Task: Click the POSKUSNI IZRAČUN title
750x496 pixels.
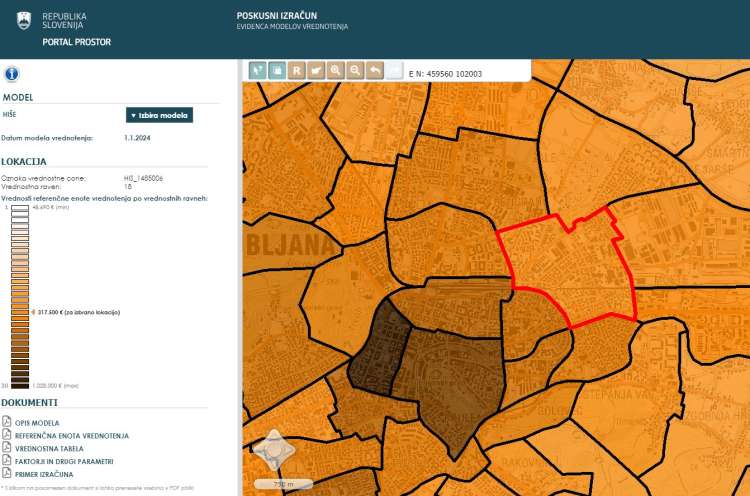Action: pos(277,16)
